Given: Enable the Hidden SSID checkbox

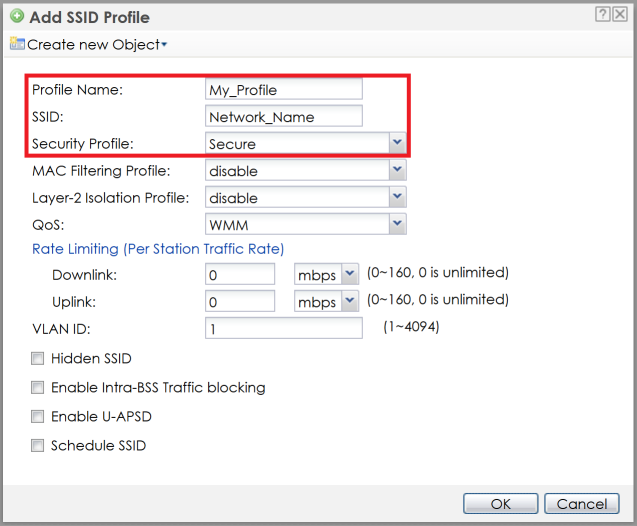Looking at the screenshot, I should [37, 359].
